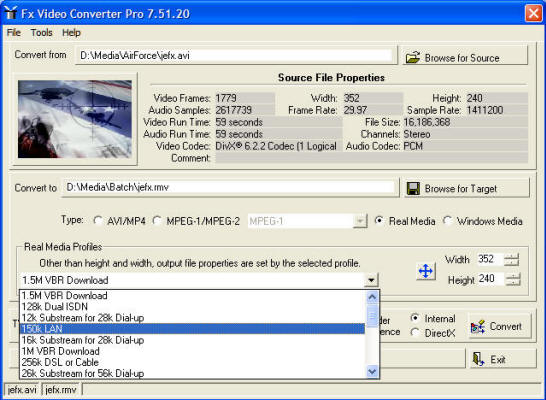Click the Convert from source path field
Image resolution: width=546 pixels, height=400 pixels.
click(236, 55)
